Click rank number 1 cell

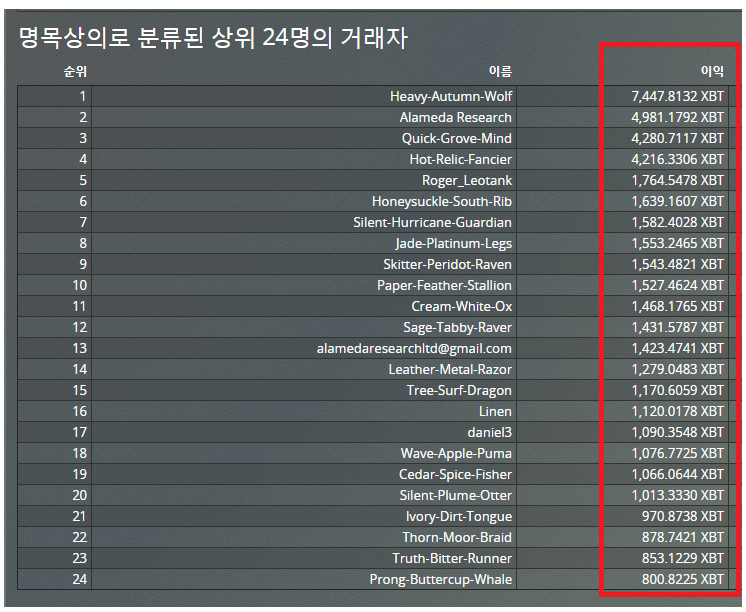(55, 96)
